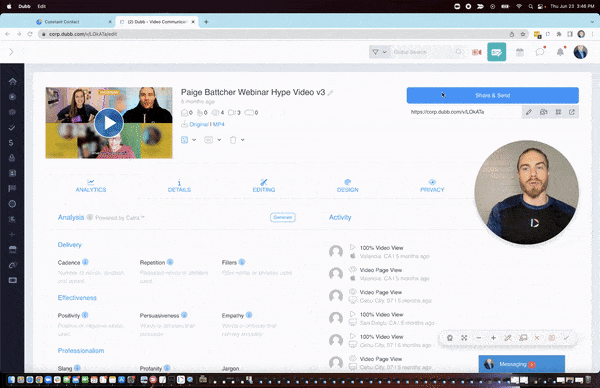Open the dollar sign icon in sidebar
The height and width of the screenshot is (388, 600).
[11, 143]
